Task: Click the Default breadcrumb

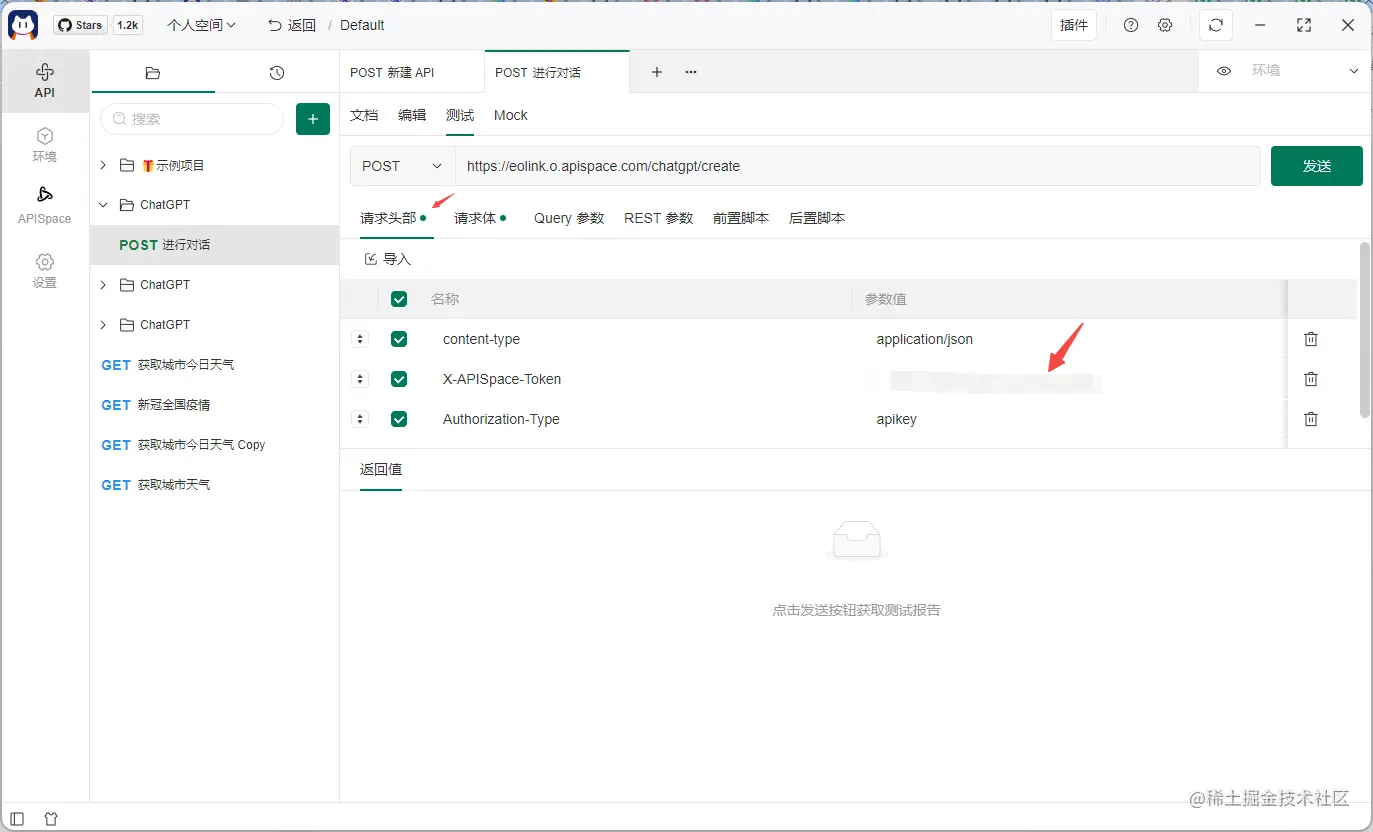Action: [x=362, y=25]
